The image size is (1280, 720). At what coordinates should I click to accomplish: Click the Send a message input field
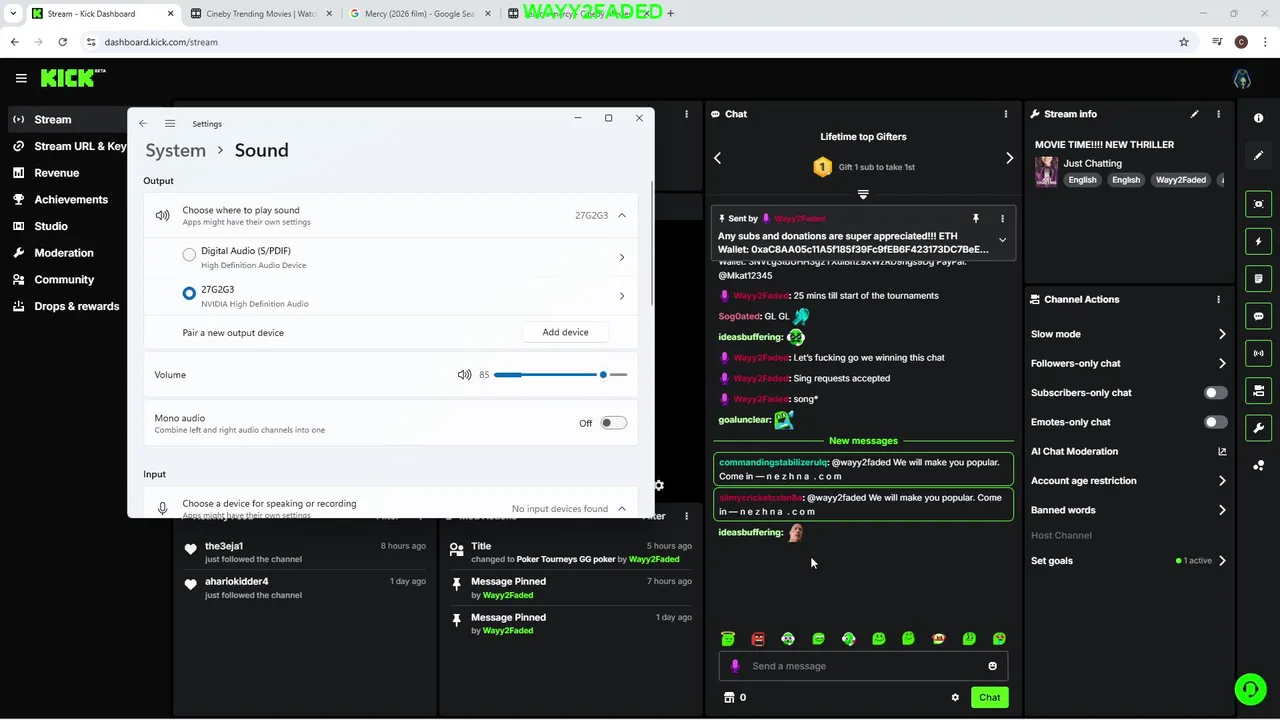tap(863, 666)
